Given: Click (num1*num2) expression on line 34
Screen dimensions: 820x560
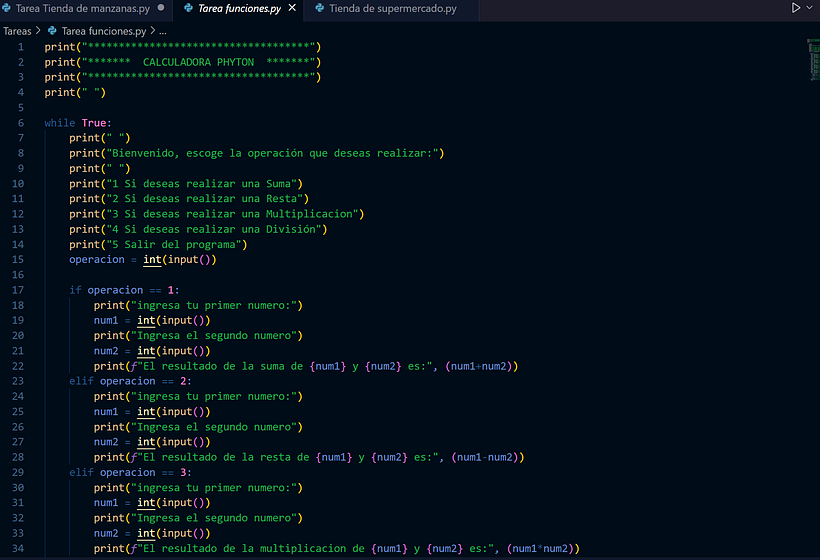Looking at the screenshot, I should 540,548.
